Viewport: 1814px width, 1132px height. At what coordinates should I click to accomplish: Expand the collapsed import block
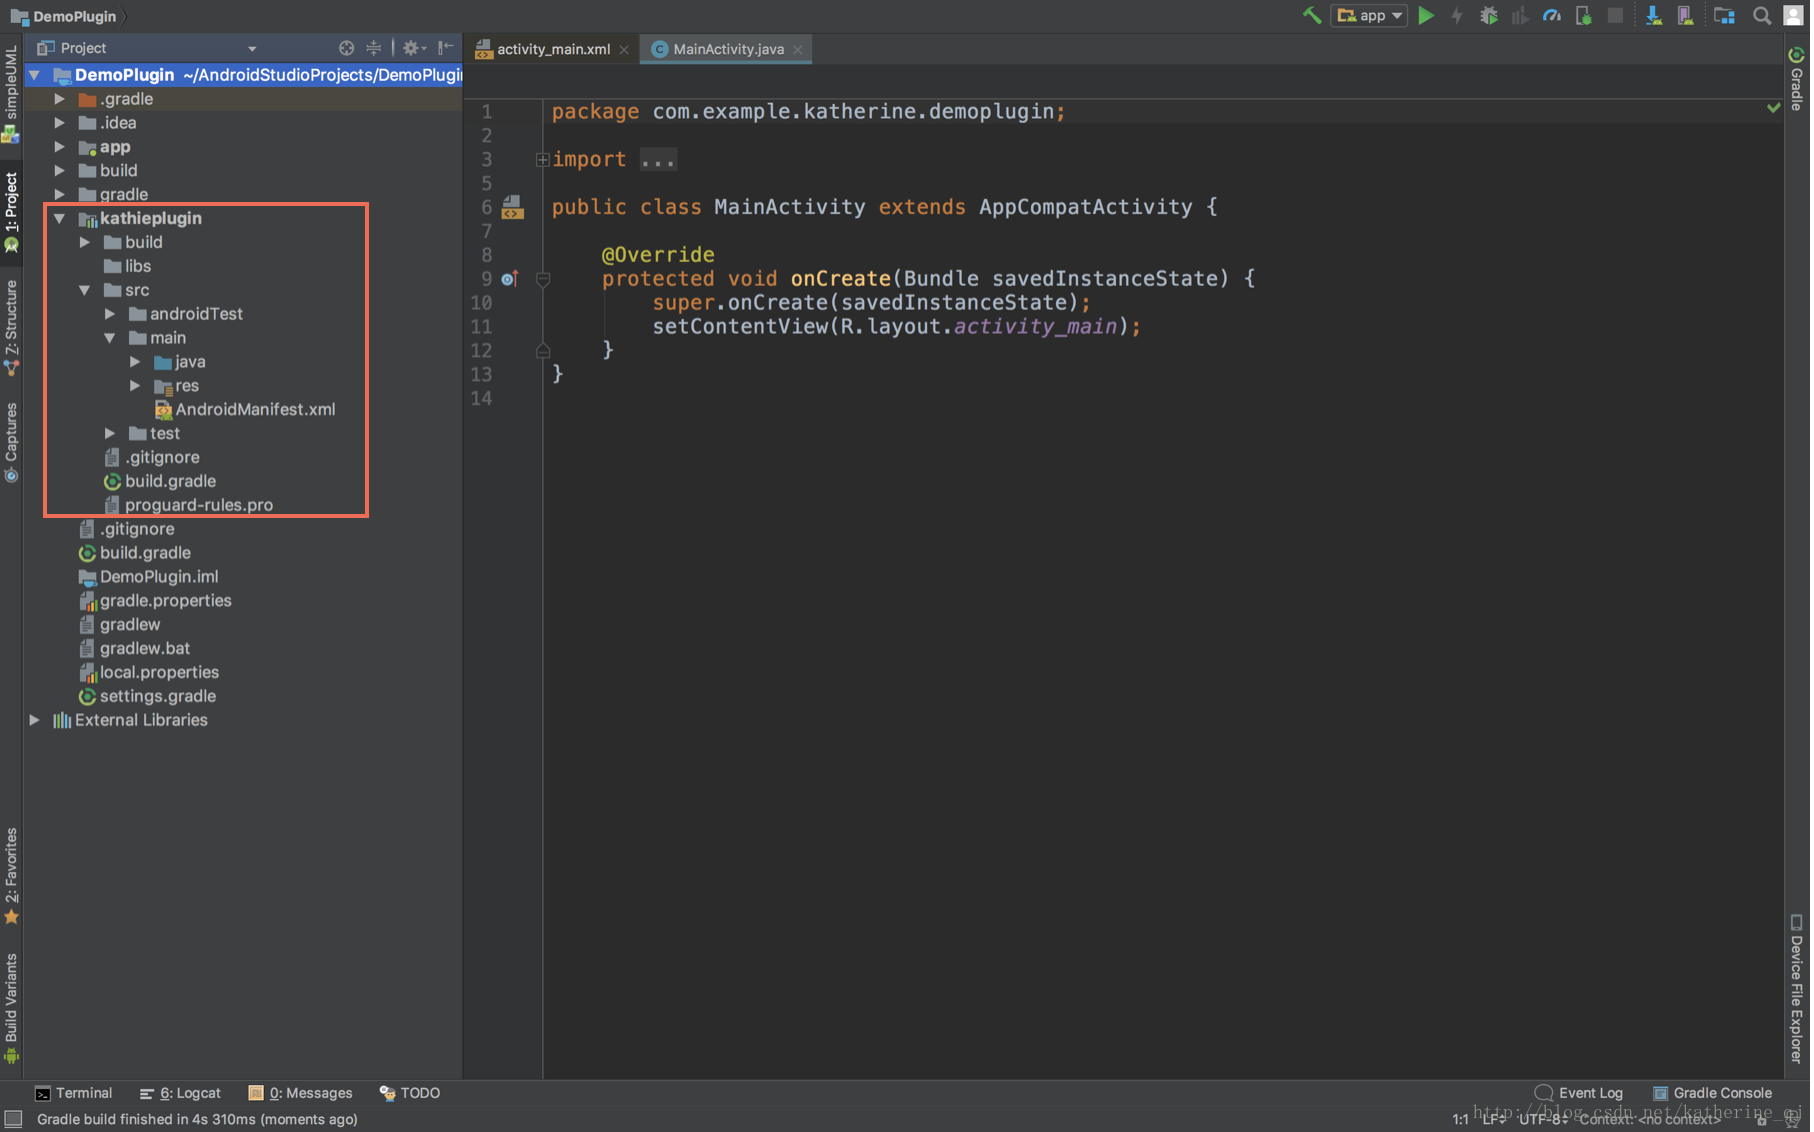pyautogui.click(x=542, y=159)
